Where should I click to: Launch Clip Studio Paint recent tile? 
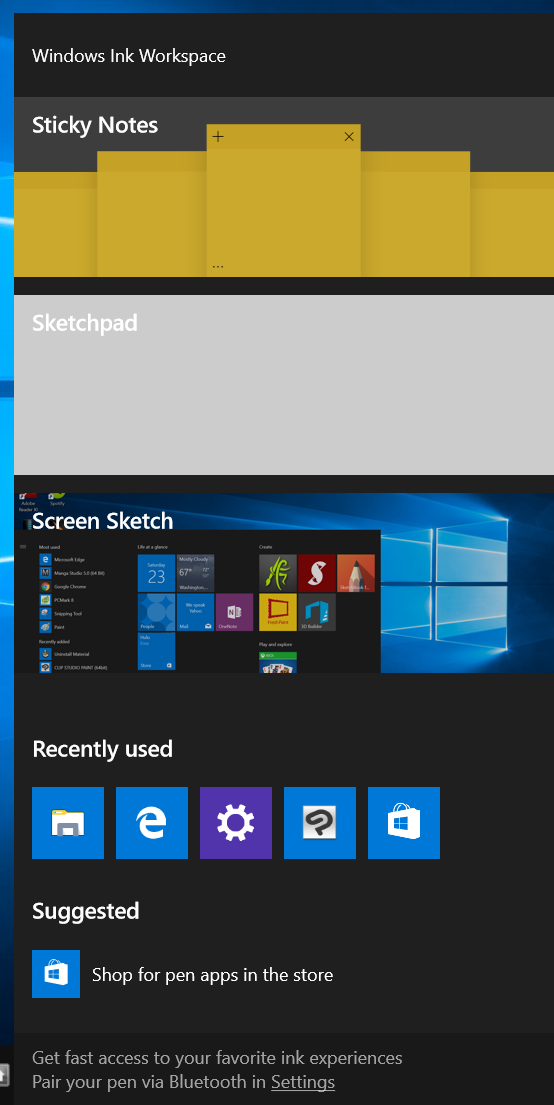(319, 822)
